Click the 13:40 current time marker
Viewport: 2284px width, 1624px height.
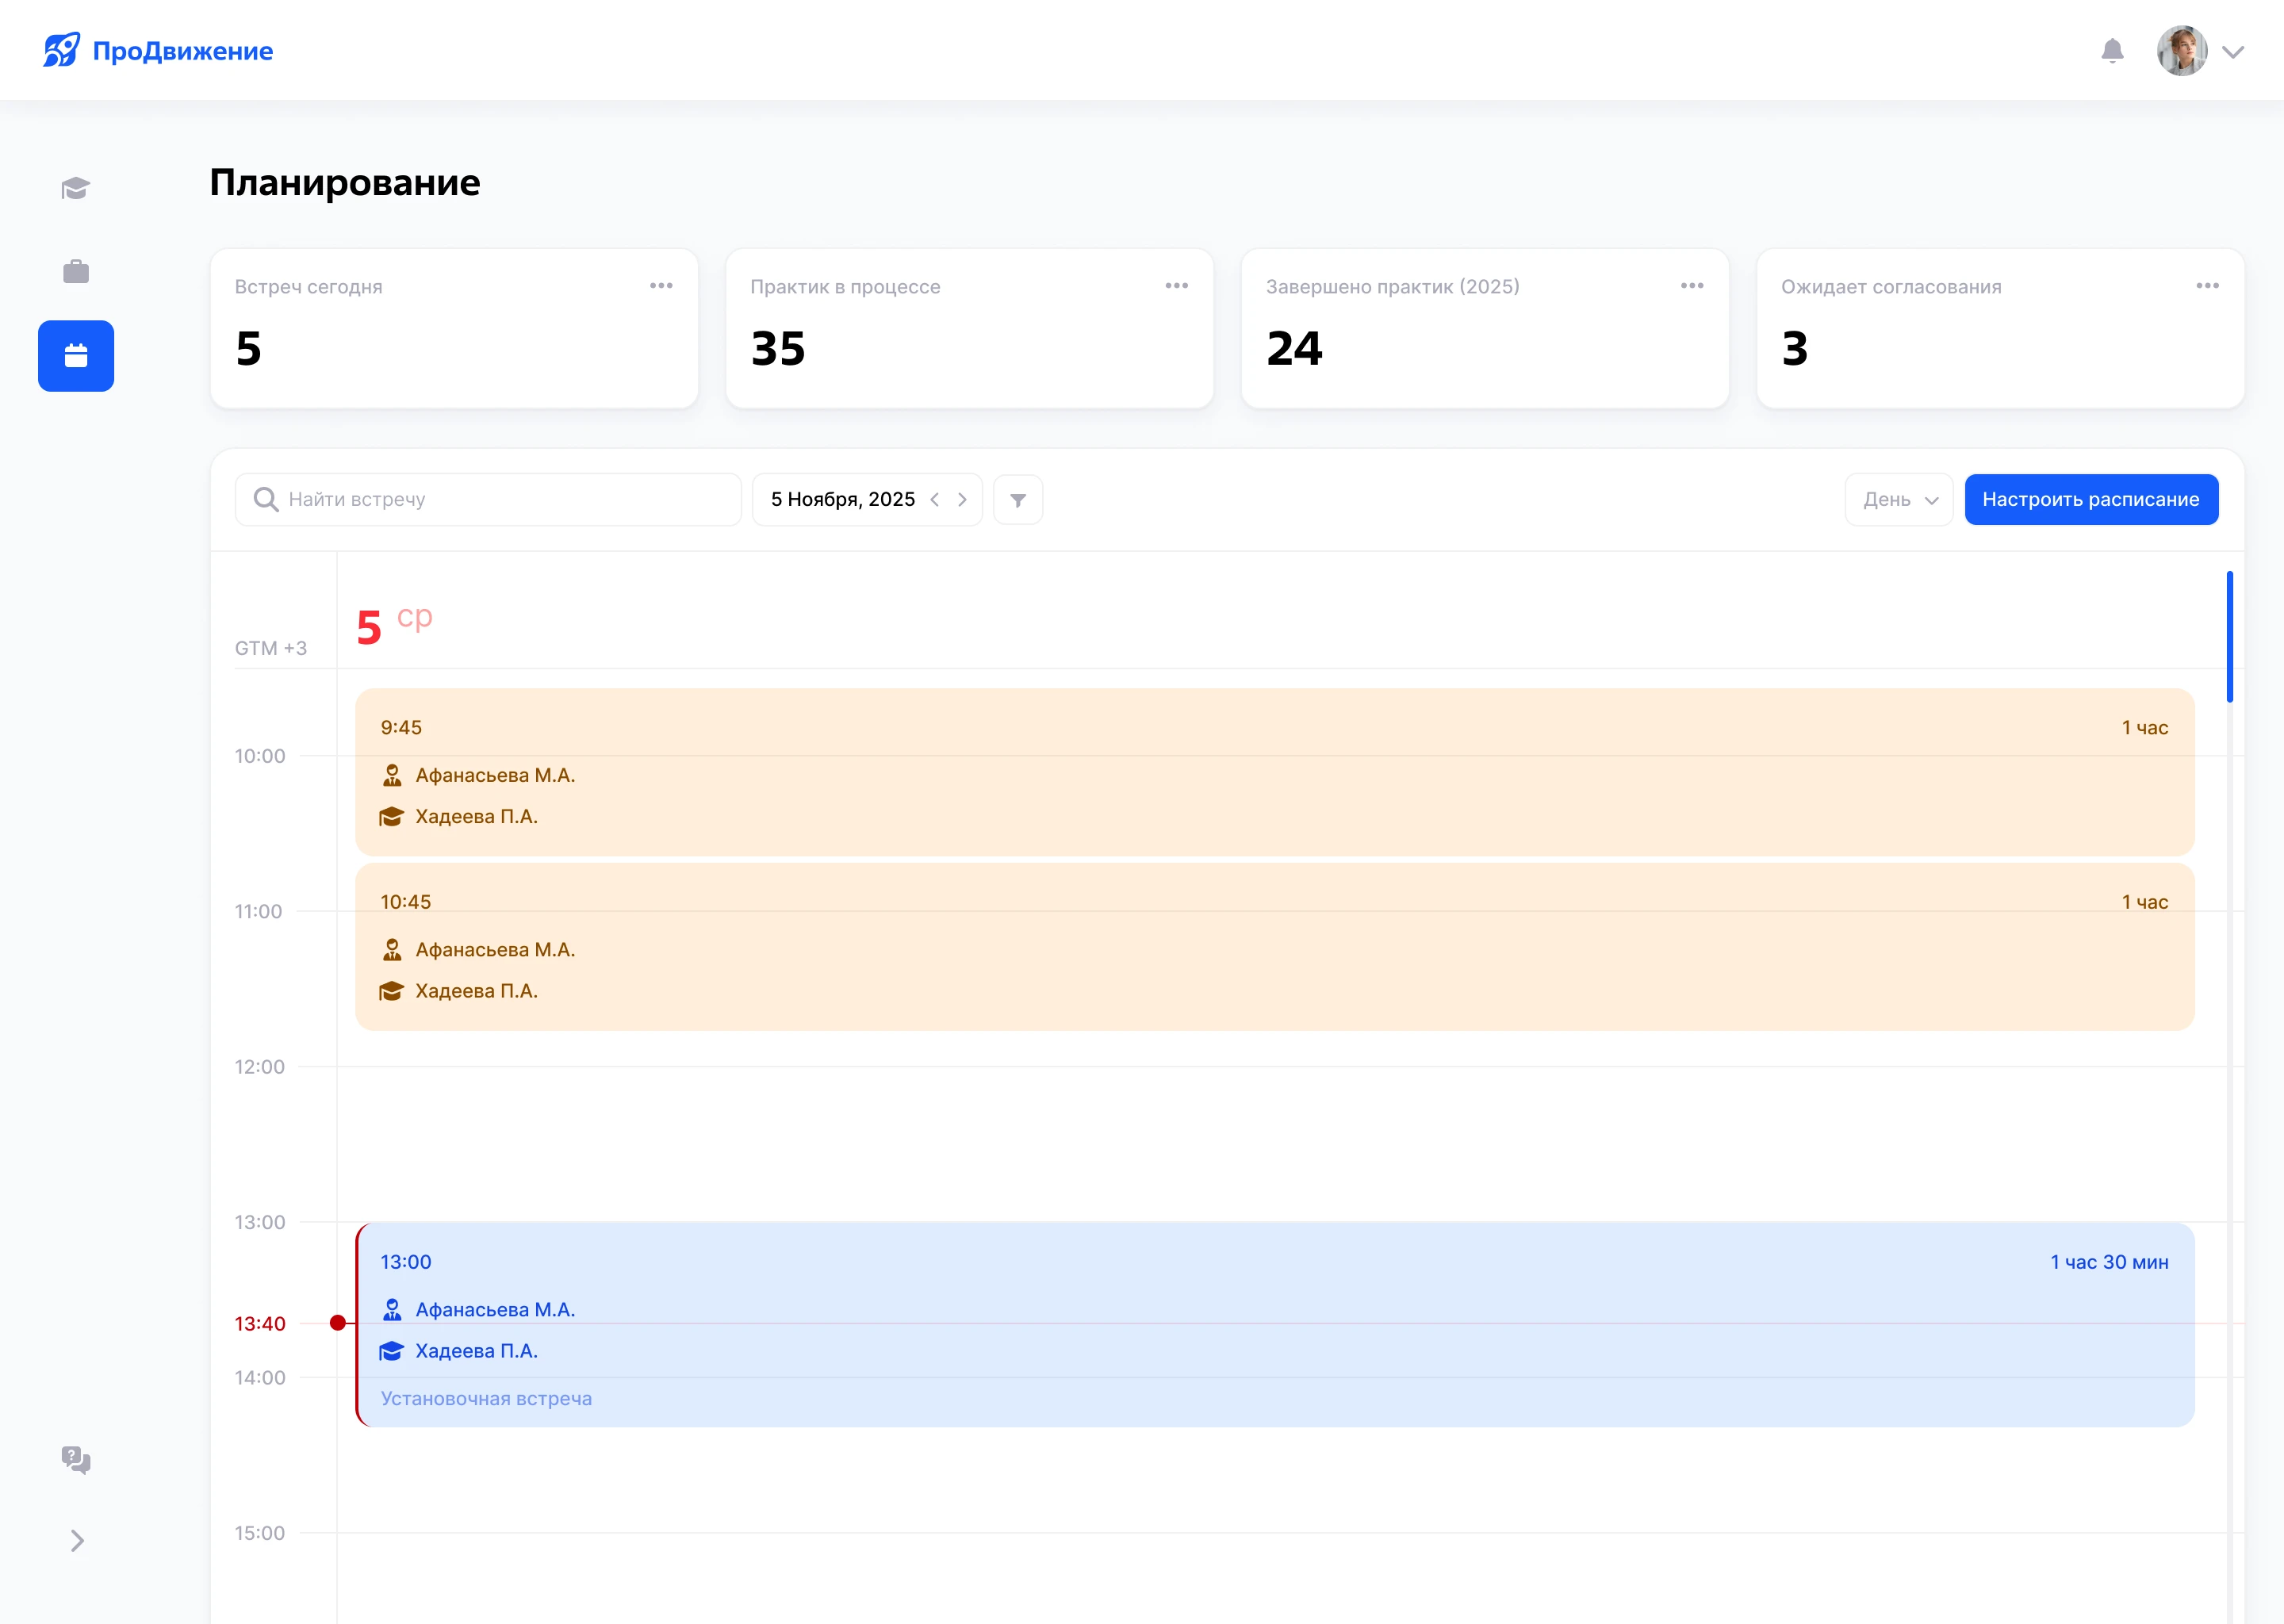[x=338, y=1323]
